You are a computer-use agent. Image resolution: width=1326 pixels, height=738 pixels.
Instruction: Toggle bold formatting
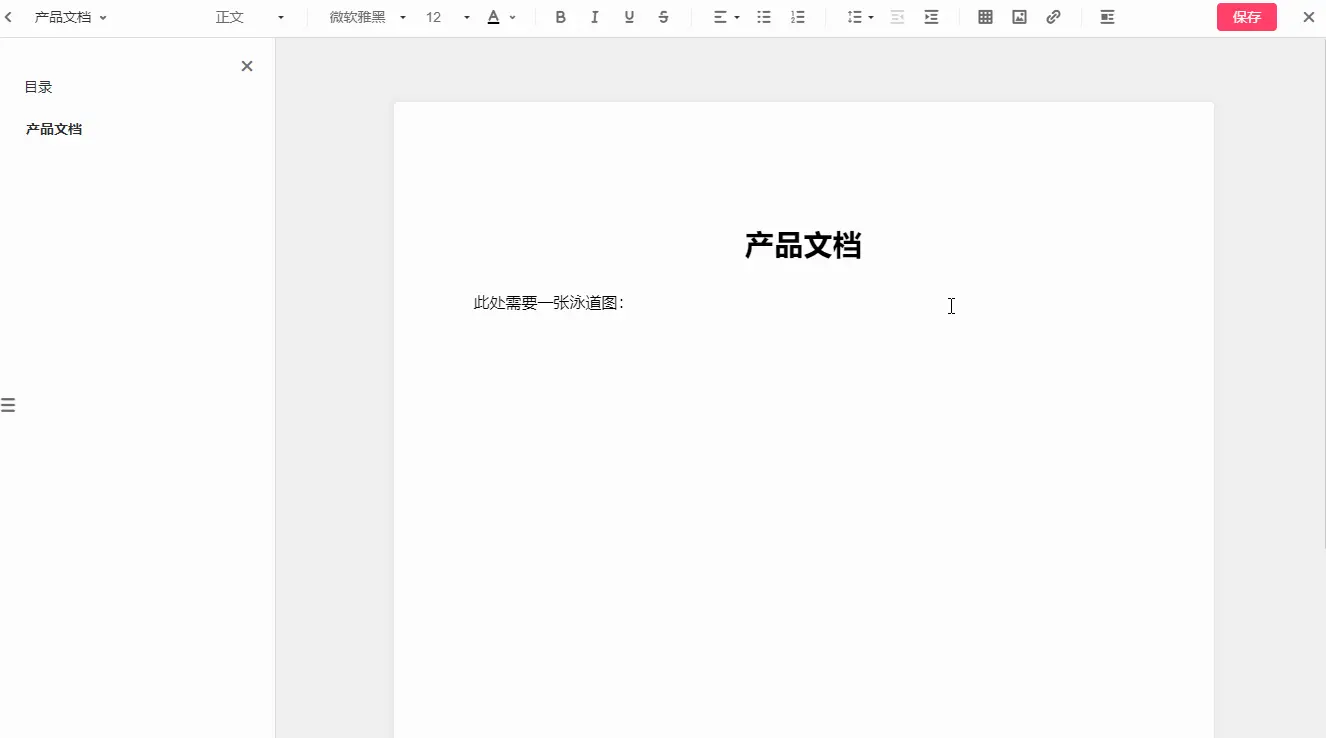(560, 17)
